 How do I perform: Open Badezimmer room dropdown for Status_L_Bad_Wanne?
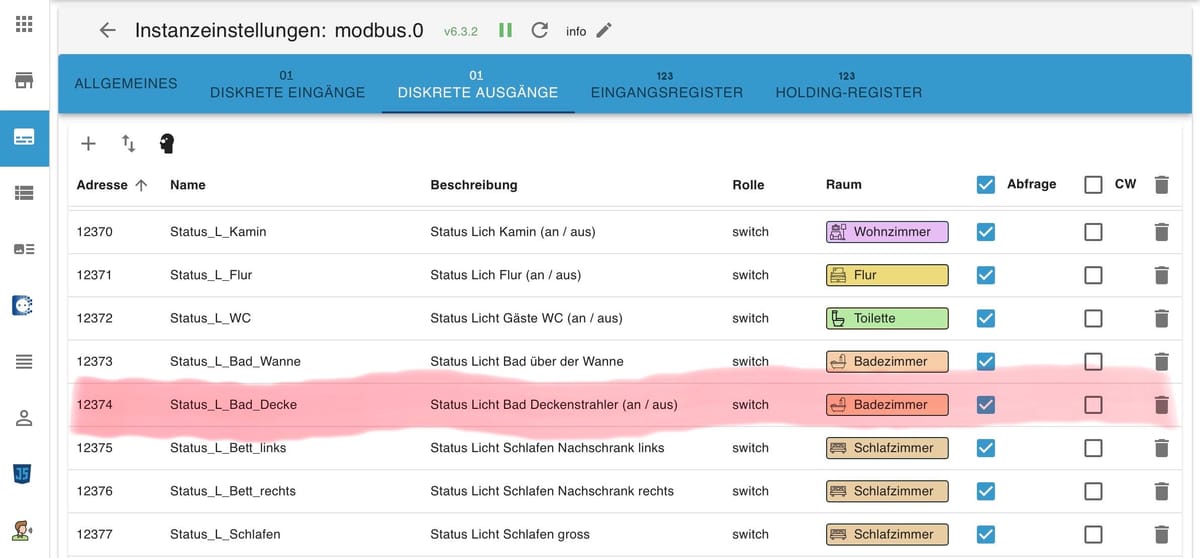(x=887, y=361)
